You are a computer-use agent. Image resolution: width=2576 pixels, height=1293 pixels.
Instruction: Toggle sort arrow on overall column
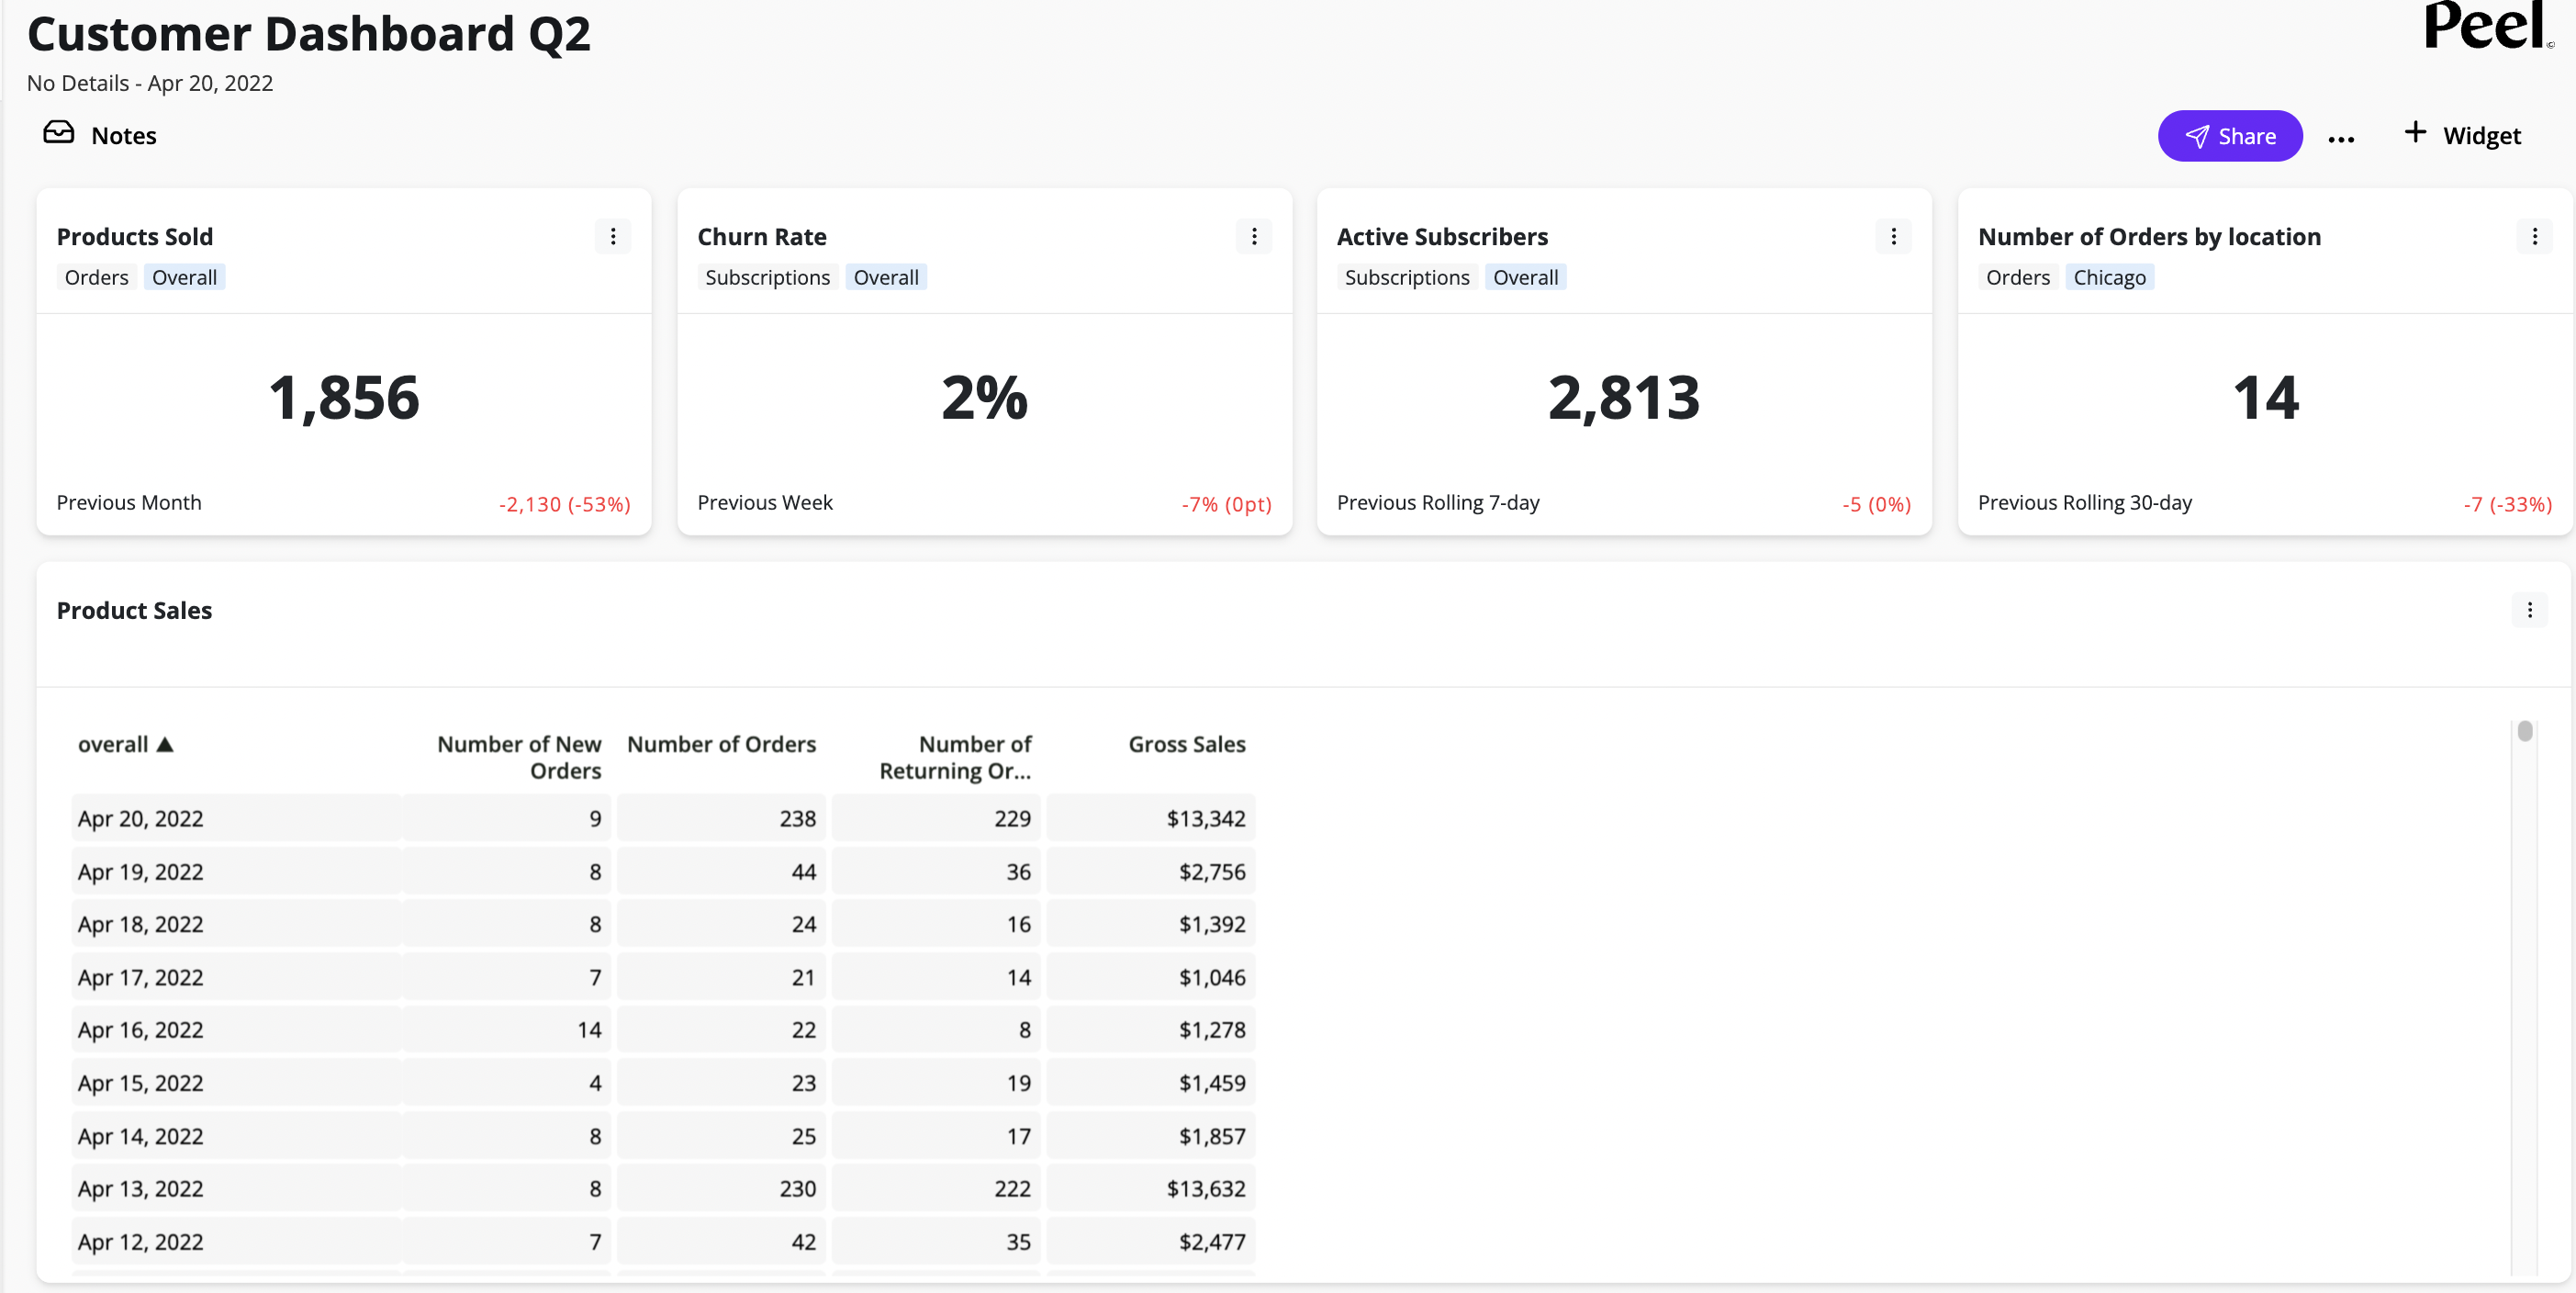tap(166, 744)
